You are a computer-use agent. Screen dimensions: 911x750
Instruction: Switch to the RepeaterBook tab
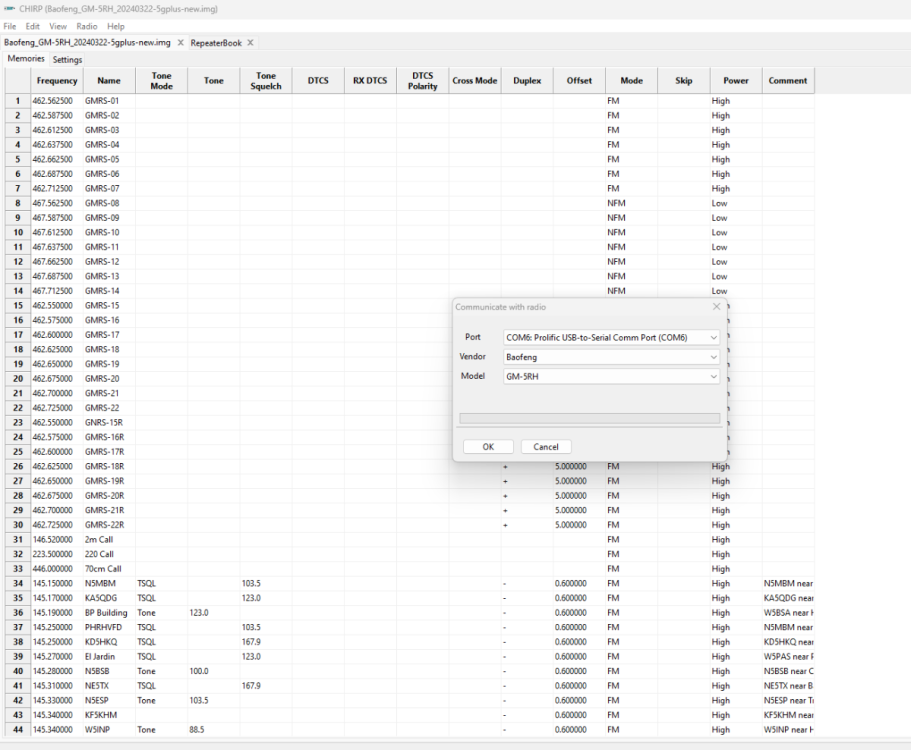[x=214, y=43]
